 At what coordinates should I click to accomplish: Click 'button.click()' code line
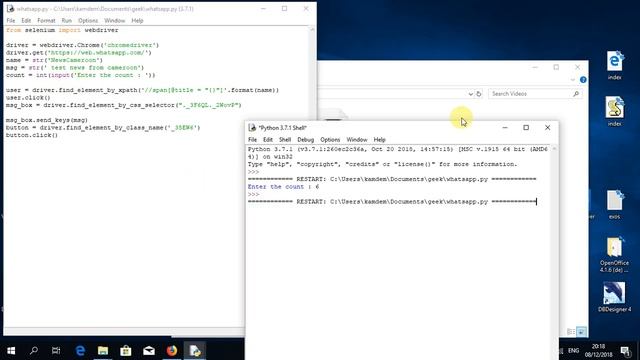32,135
